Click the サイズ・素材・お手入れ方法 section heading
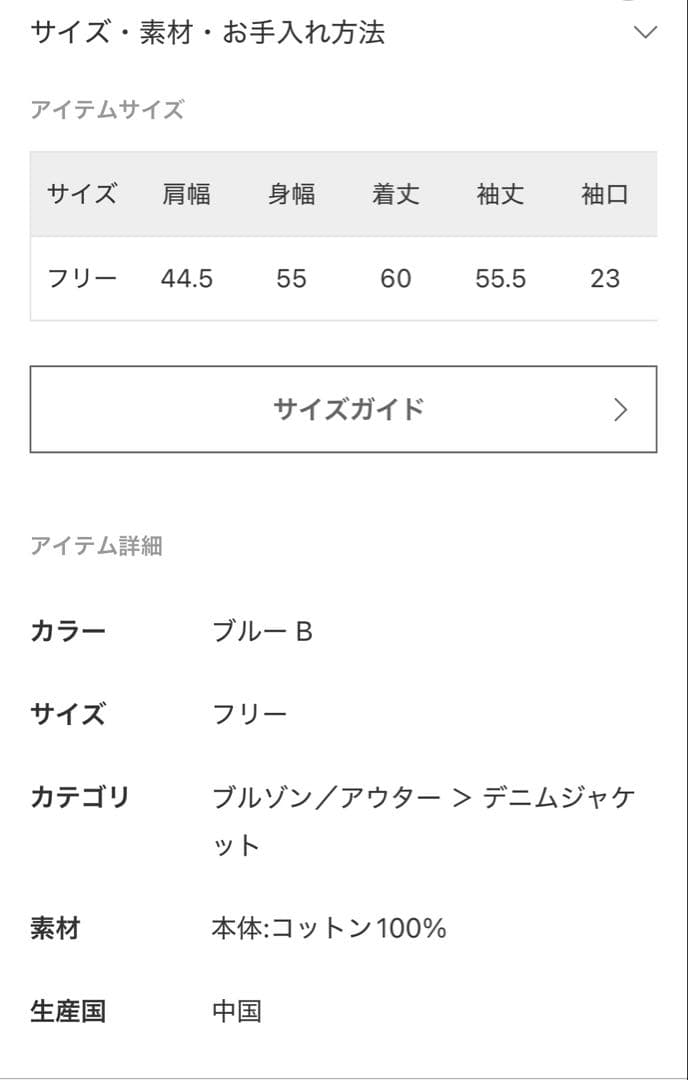Viewport: 688px width, 1080px height. 208,32
